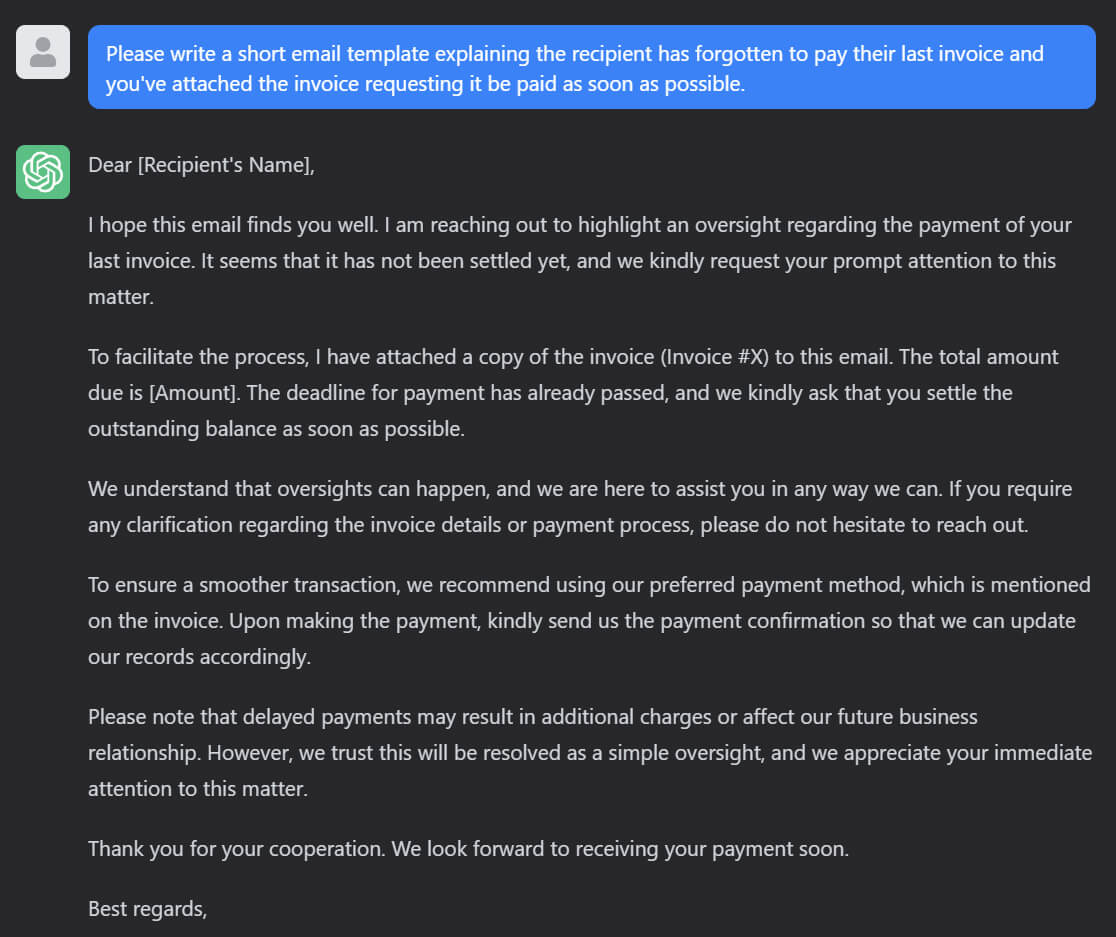Select the blue user prompt bubble

(591, 67)
